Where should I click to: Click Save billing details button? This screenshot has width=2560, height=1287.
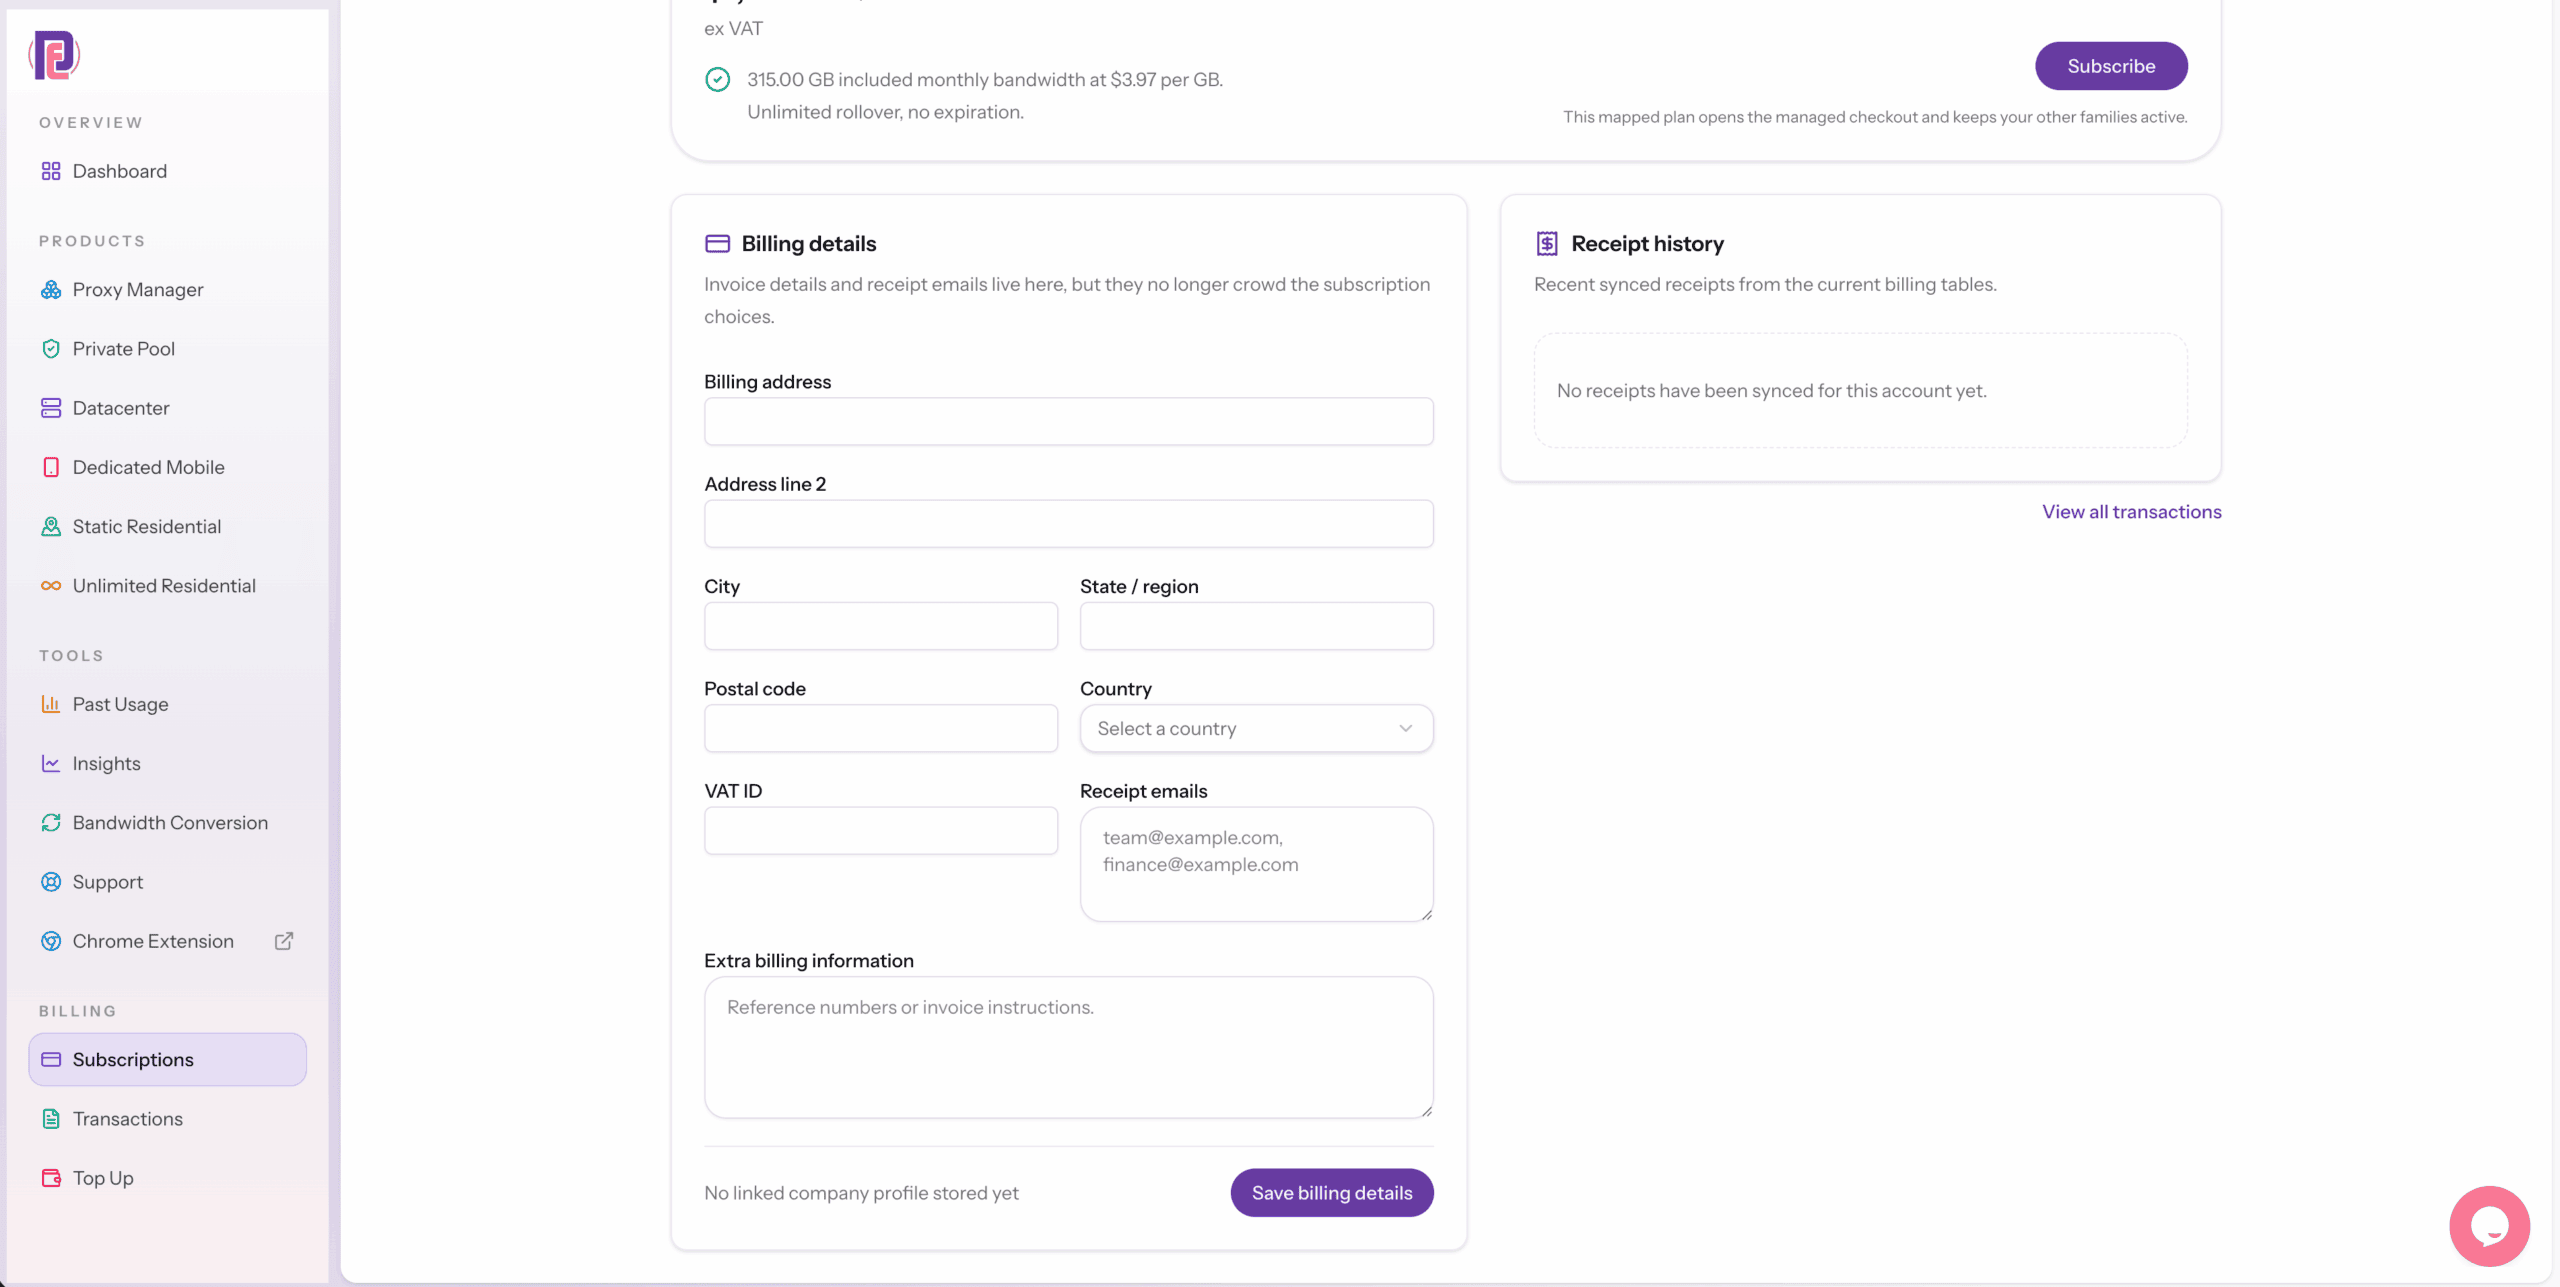[1332, 1193]
